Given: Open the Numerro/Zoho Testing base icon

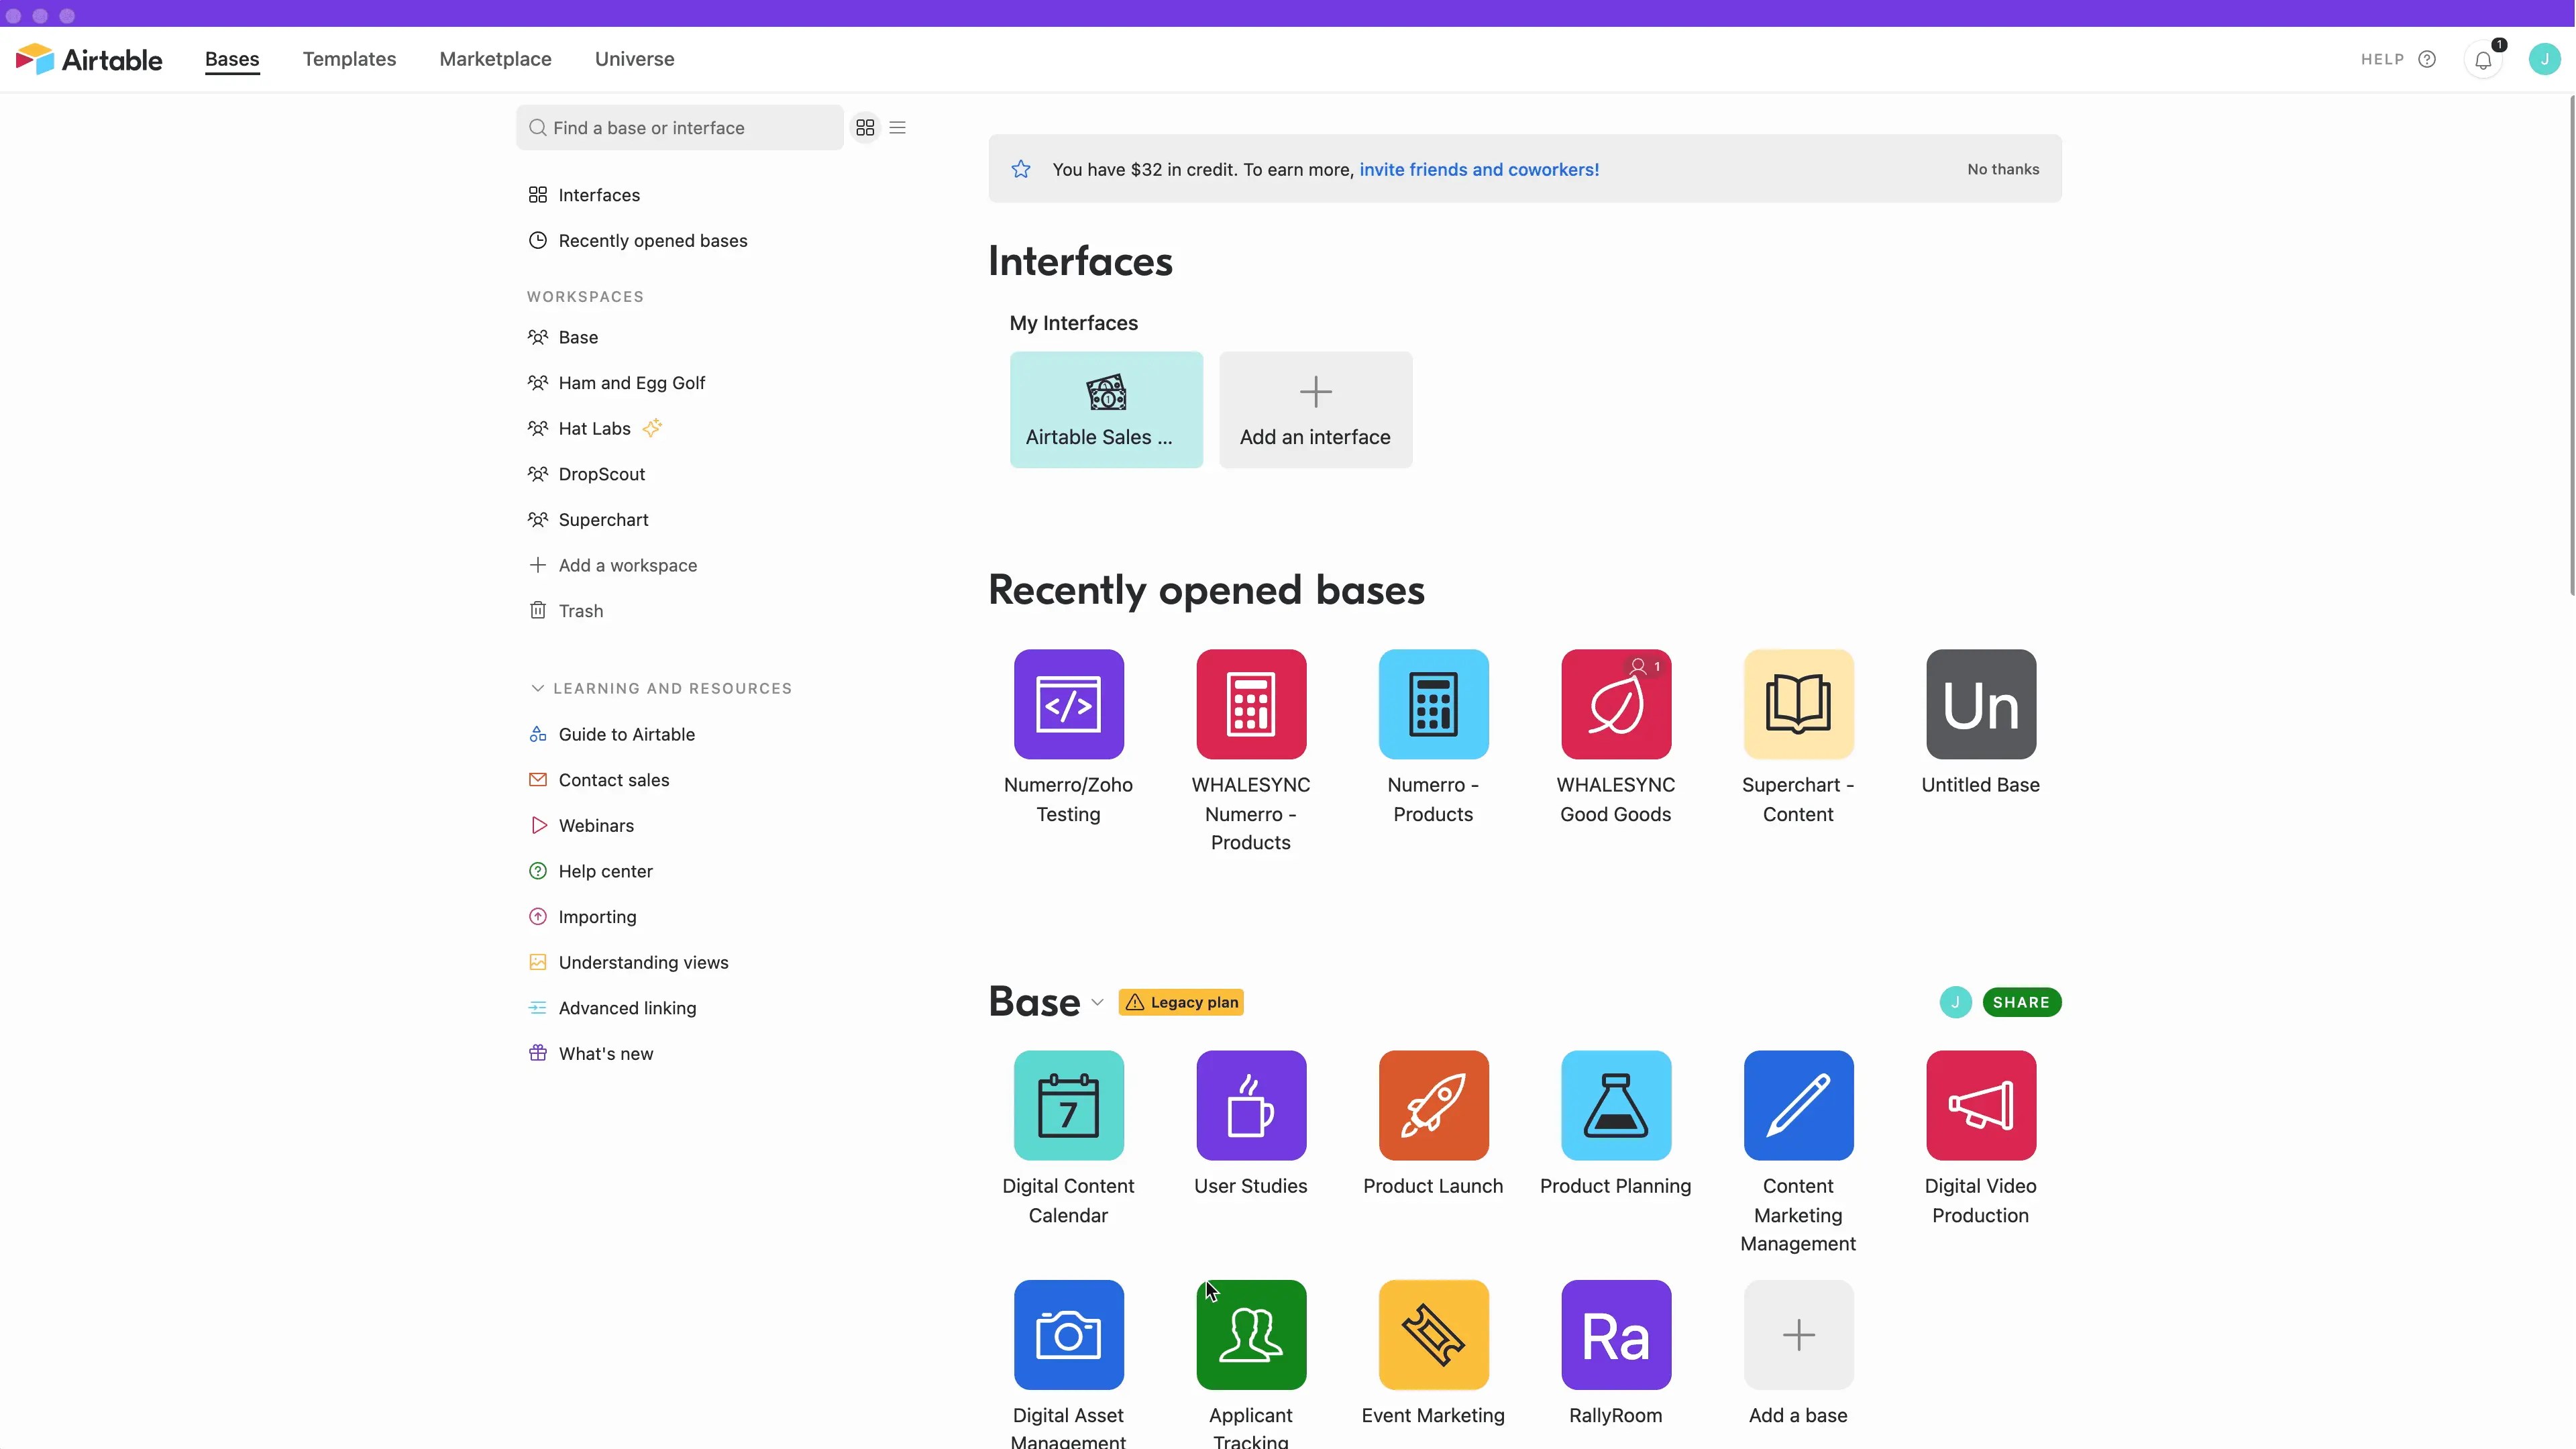Looking at the screenshot, I should (x=1068, y=703).
